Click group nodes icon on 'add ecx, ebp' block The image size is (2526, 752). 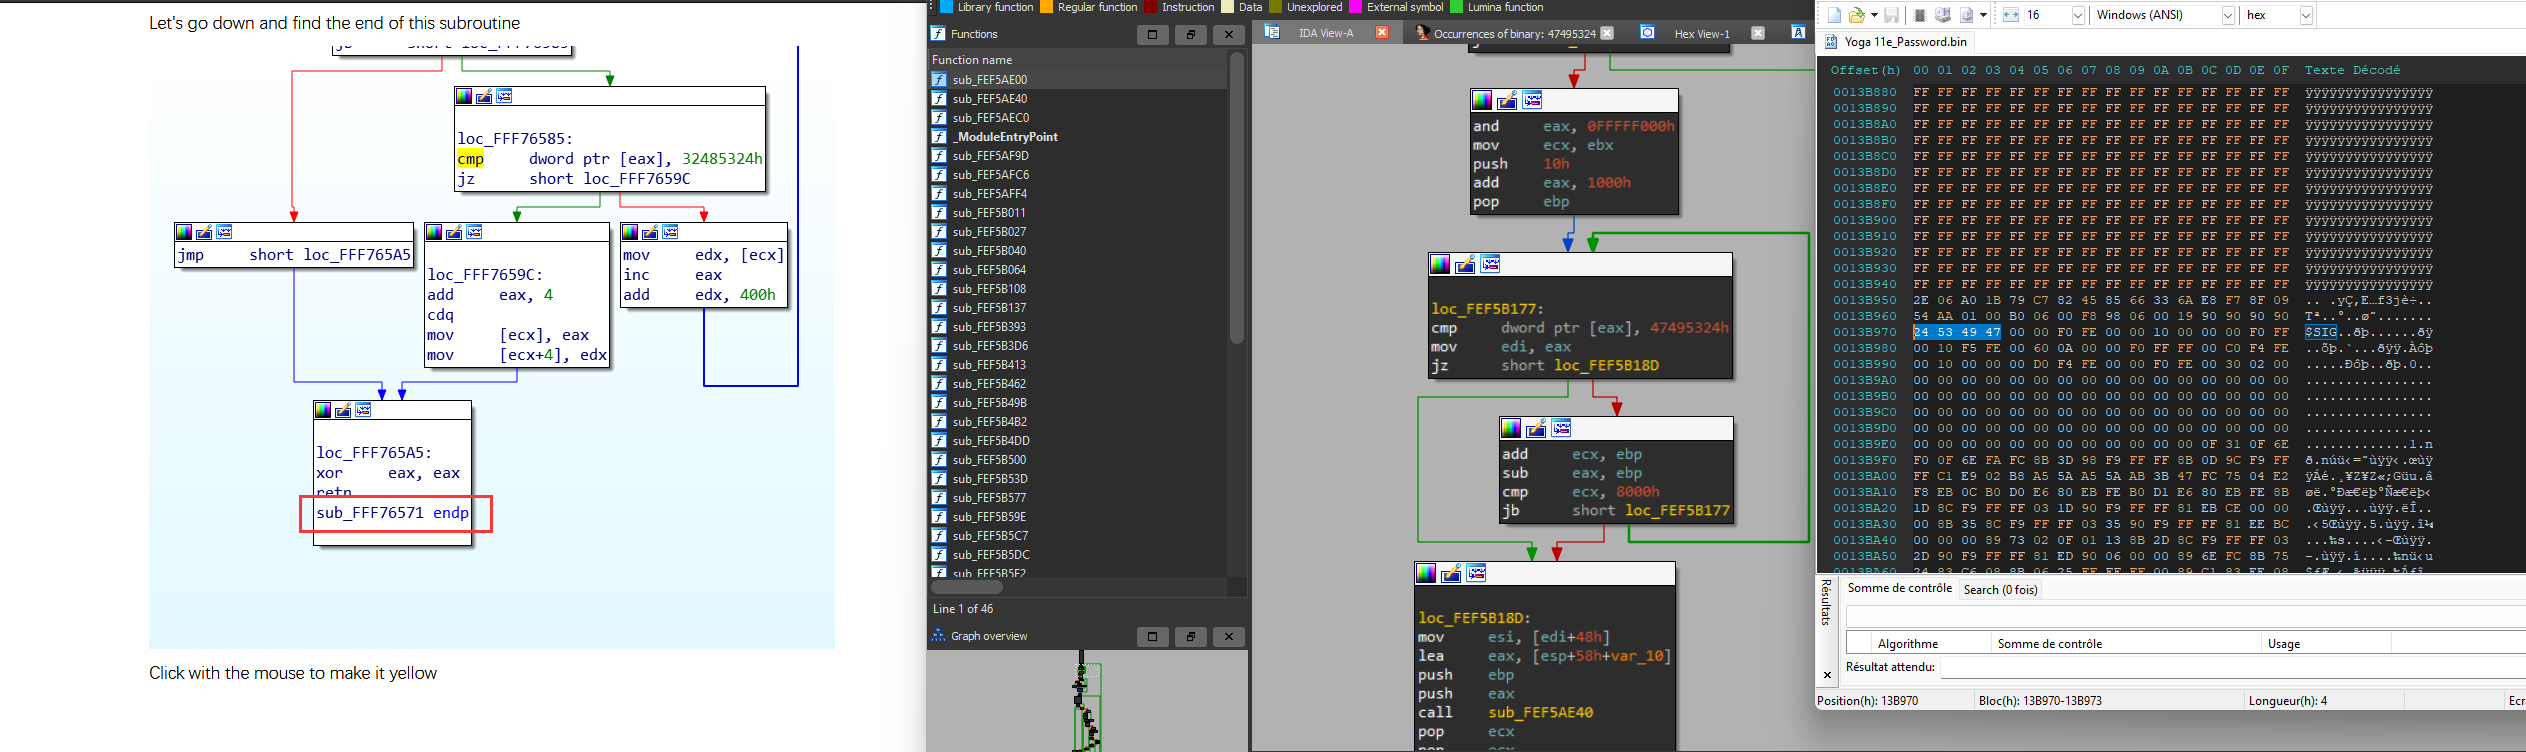[x=1561, y=428]
